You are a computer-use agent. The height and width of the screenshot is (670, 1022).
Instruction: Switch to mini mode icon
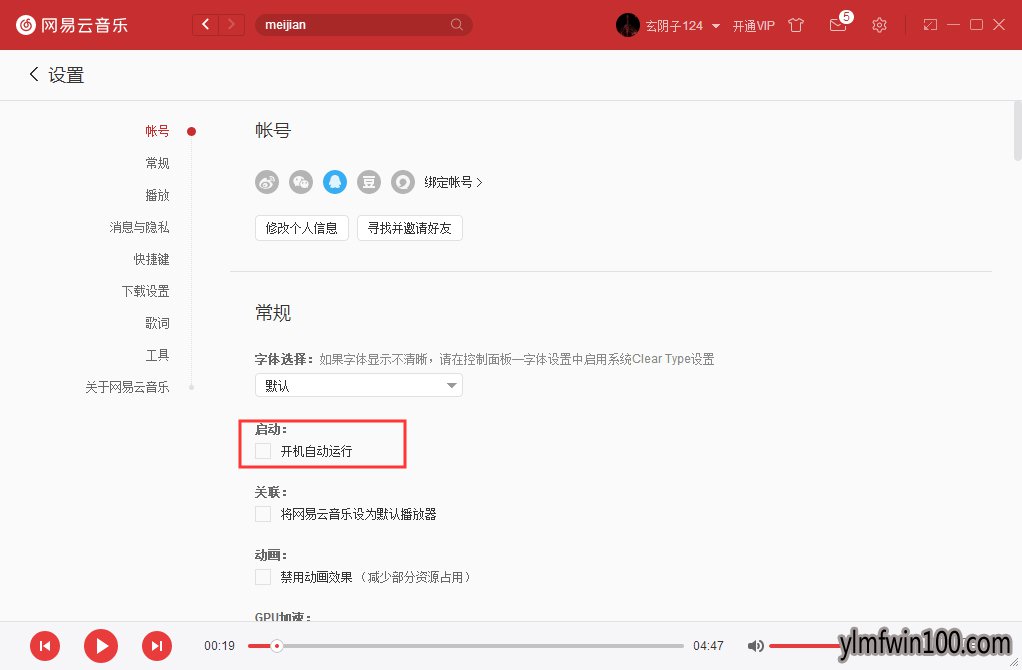930,25
